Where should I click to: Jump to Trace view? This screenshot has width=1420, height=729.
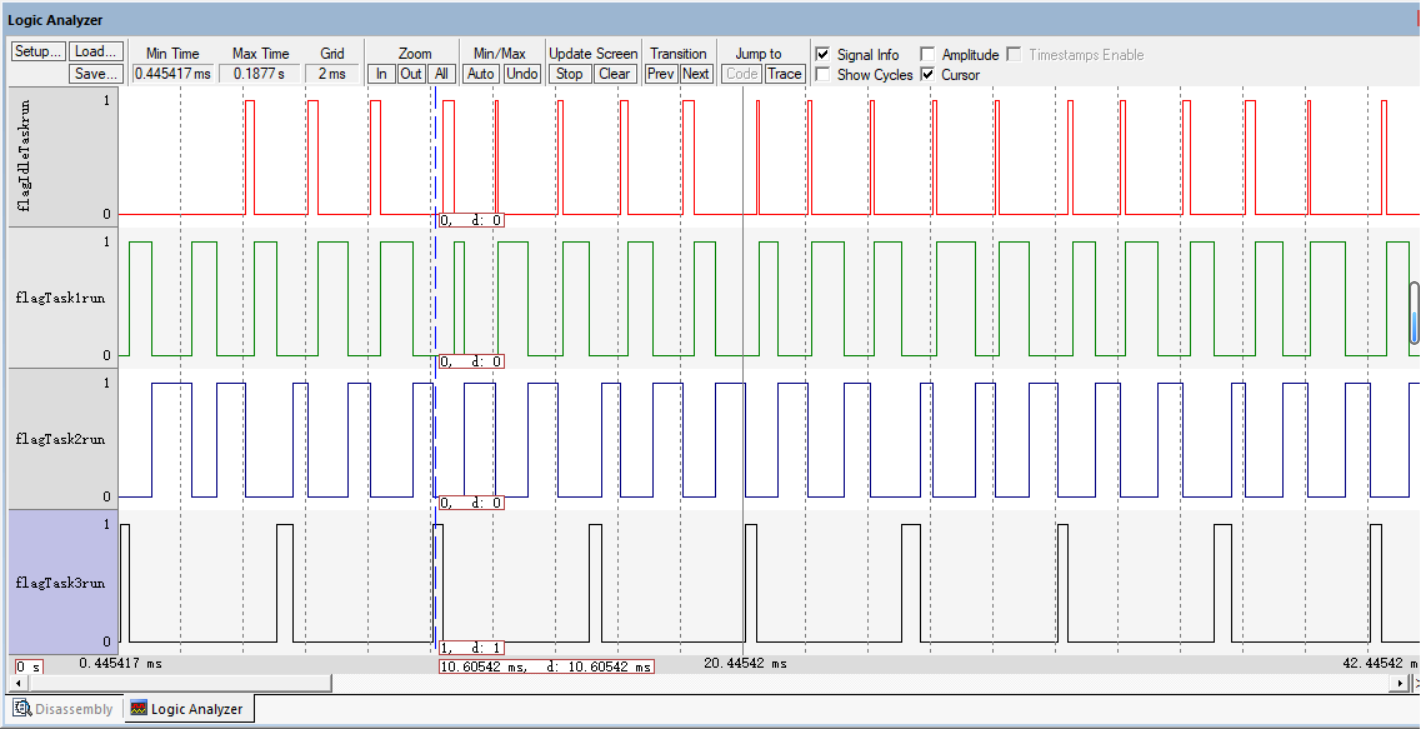(785, 73)
